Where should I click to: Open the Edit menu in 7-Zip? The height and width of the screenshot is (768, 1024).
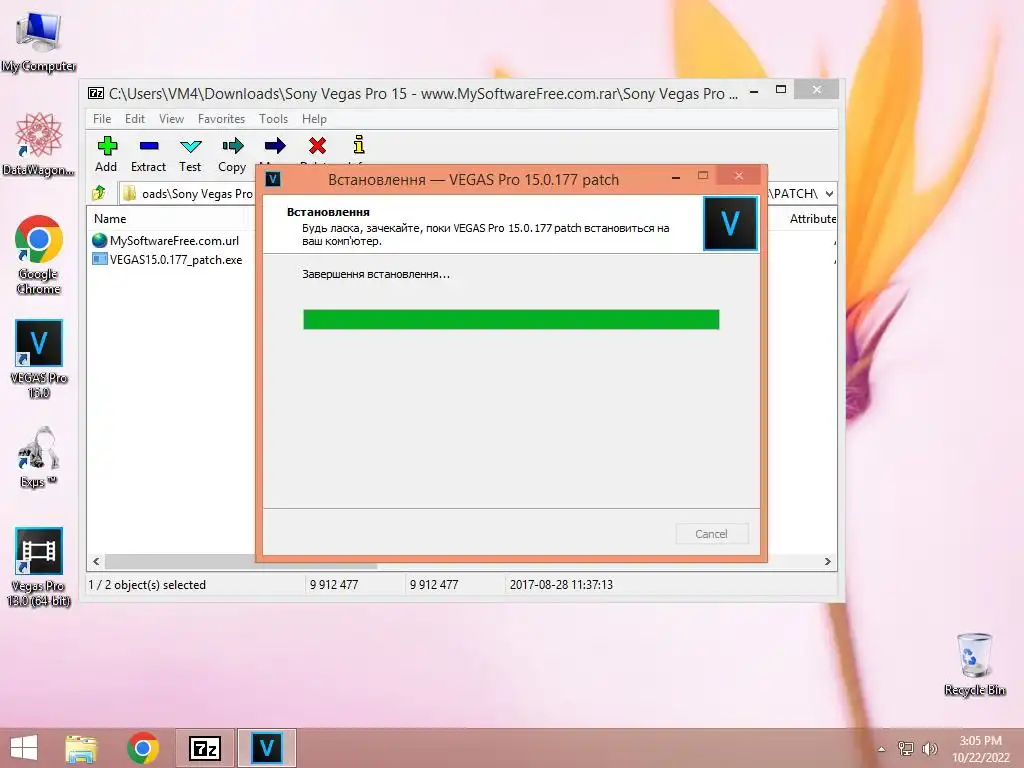(x=135, y=119)
